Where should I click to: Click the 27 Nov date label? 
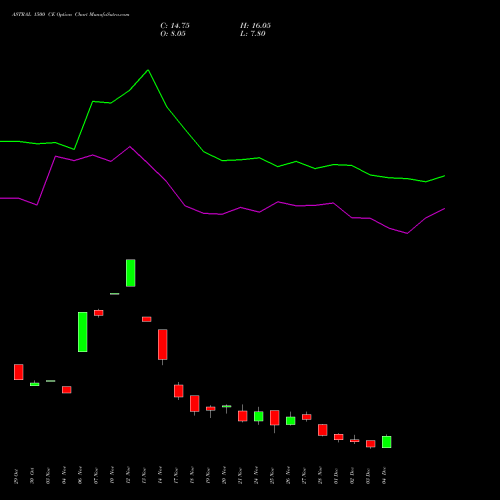304,476
